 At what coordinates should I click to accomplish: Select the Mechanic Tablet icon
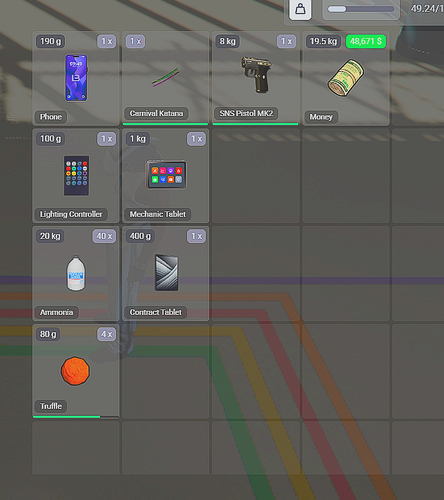(x=166, y=174)
